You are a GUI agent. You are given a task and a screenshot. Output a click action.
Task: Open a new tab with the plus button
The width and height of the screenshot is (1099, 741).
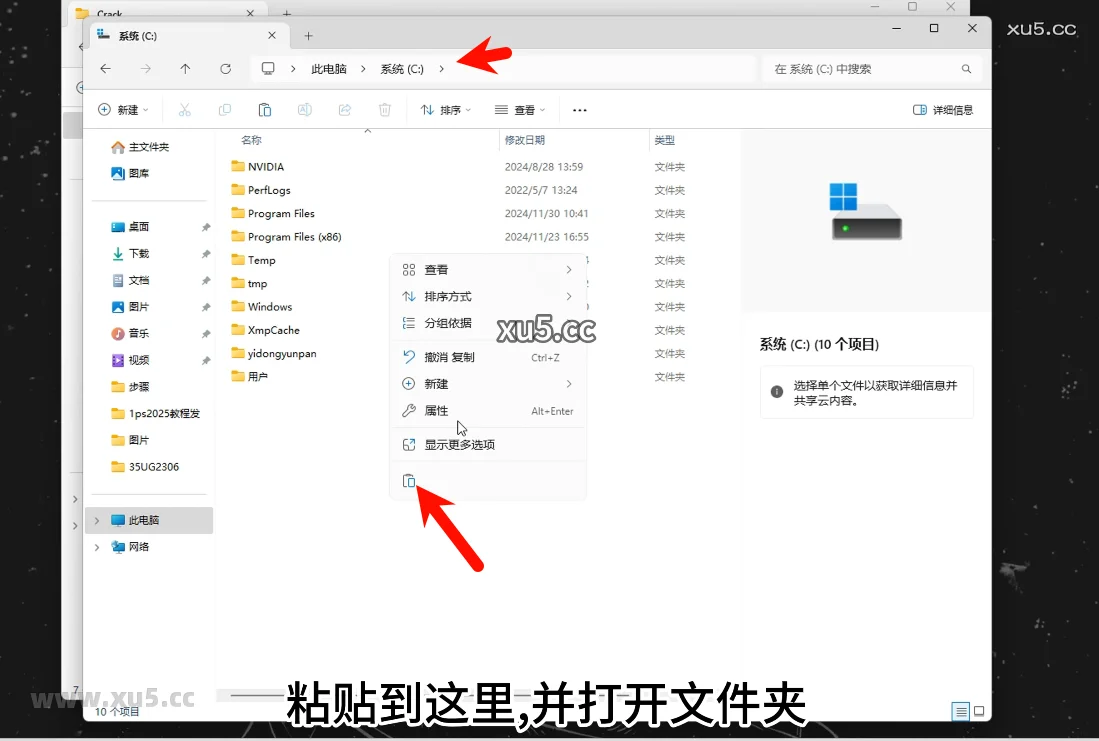[308, 35]
